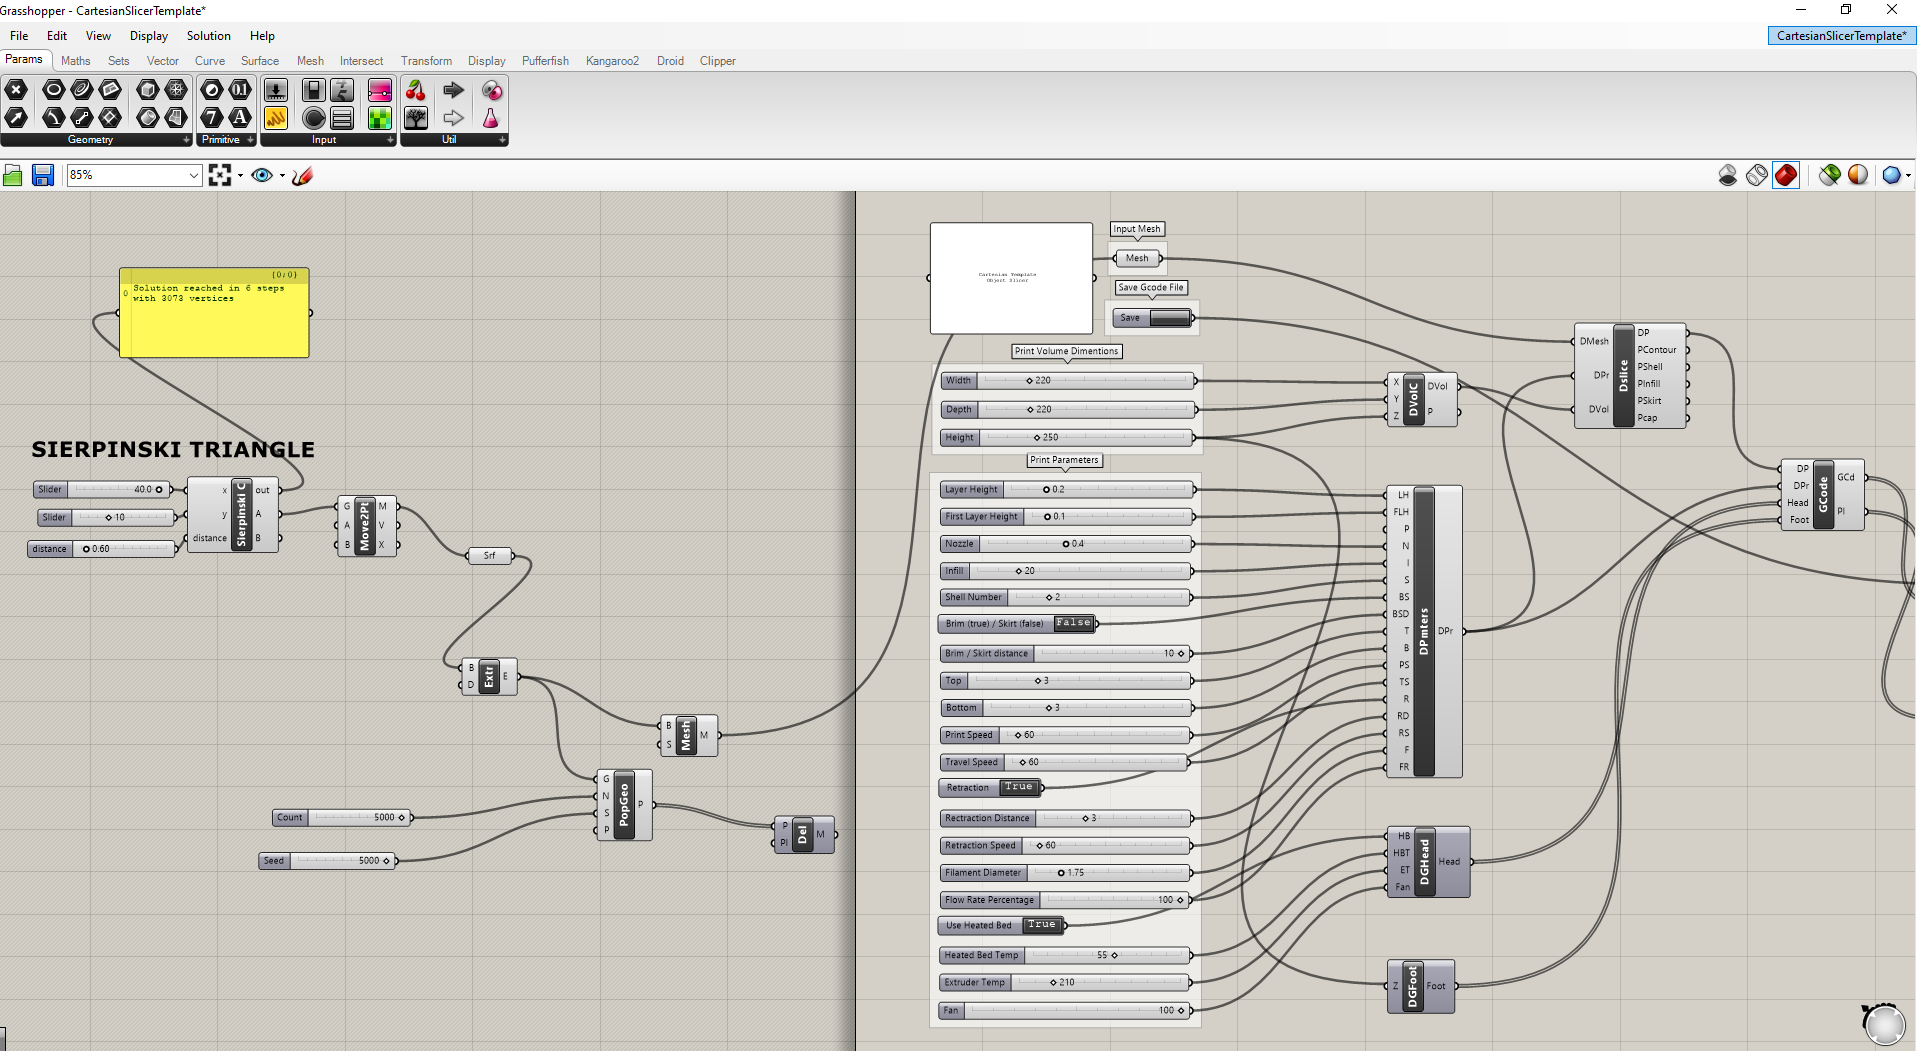Viewport: 1917px width, 1051px height.
Task: Select the yellow Panel input icon
Action: click(276, 118)
